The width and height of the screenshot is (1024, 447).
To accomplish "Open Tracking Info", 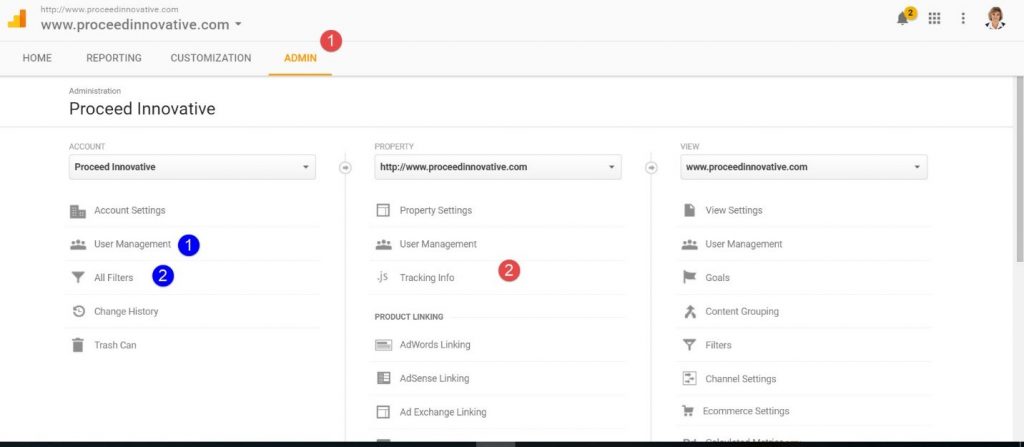I will tap(427, 278).
